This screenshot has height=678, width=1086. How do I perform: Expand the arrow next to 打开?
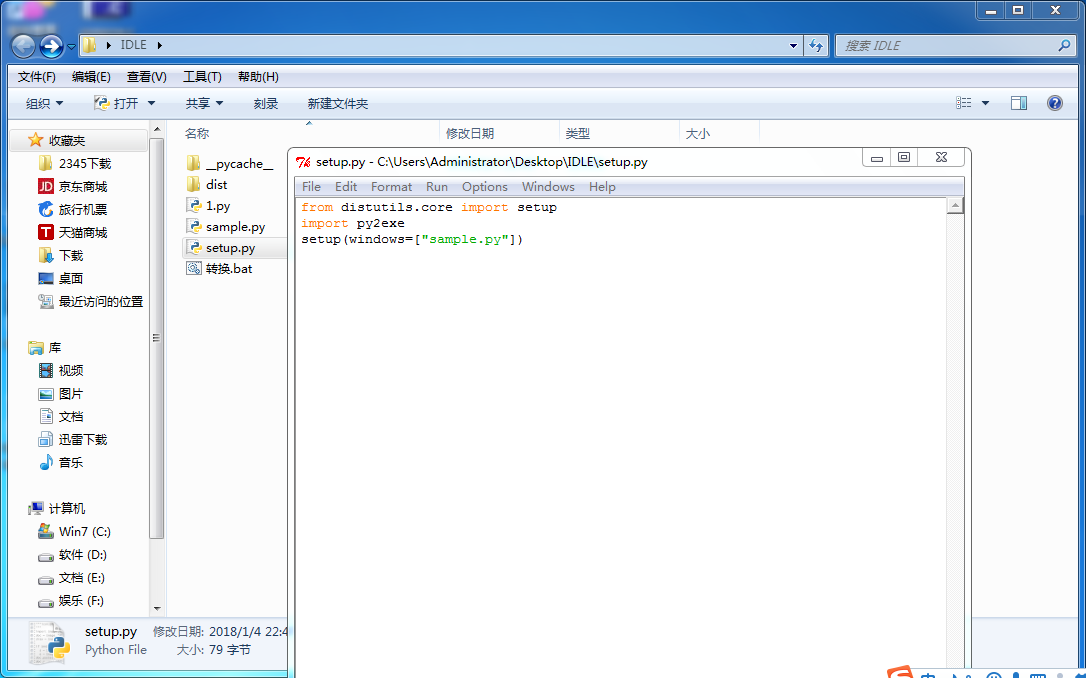[x=151, y=103]
